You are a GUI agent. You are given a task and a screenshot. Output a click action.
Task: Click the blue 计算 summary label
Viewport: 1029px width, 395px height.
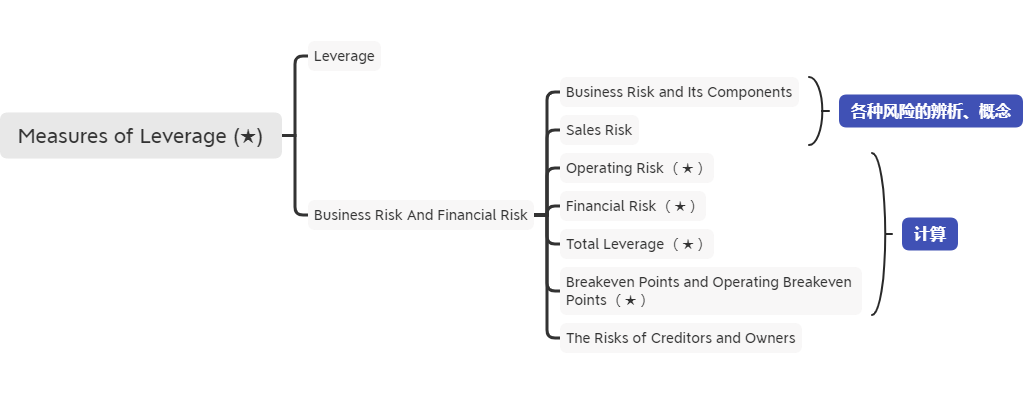[930, 234]
